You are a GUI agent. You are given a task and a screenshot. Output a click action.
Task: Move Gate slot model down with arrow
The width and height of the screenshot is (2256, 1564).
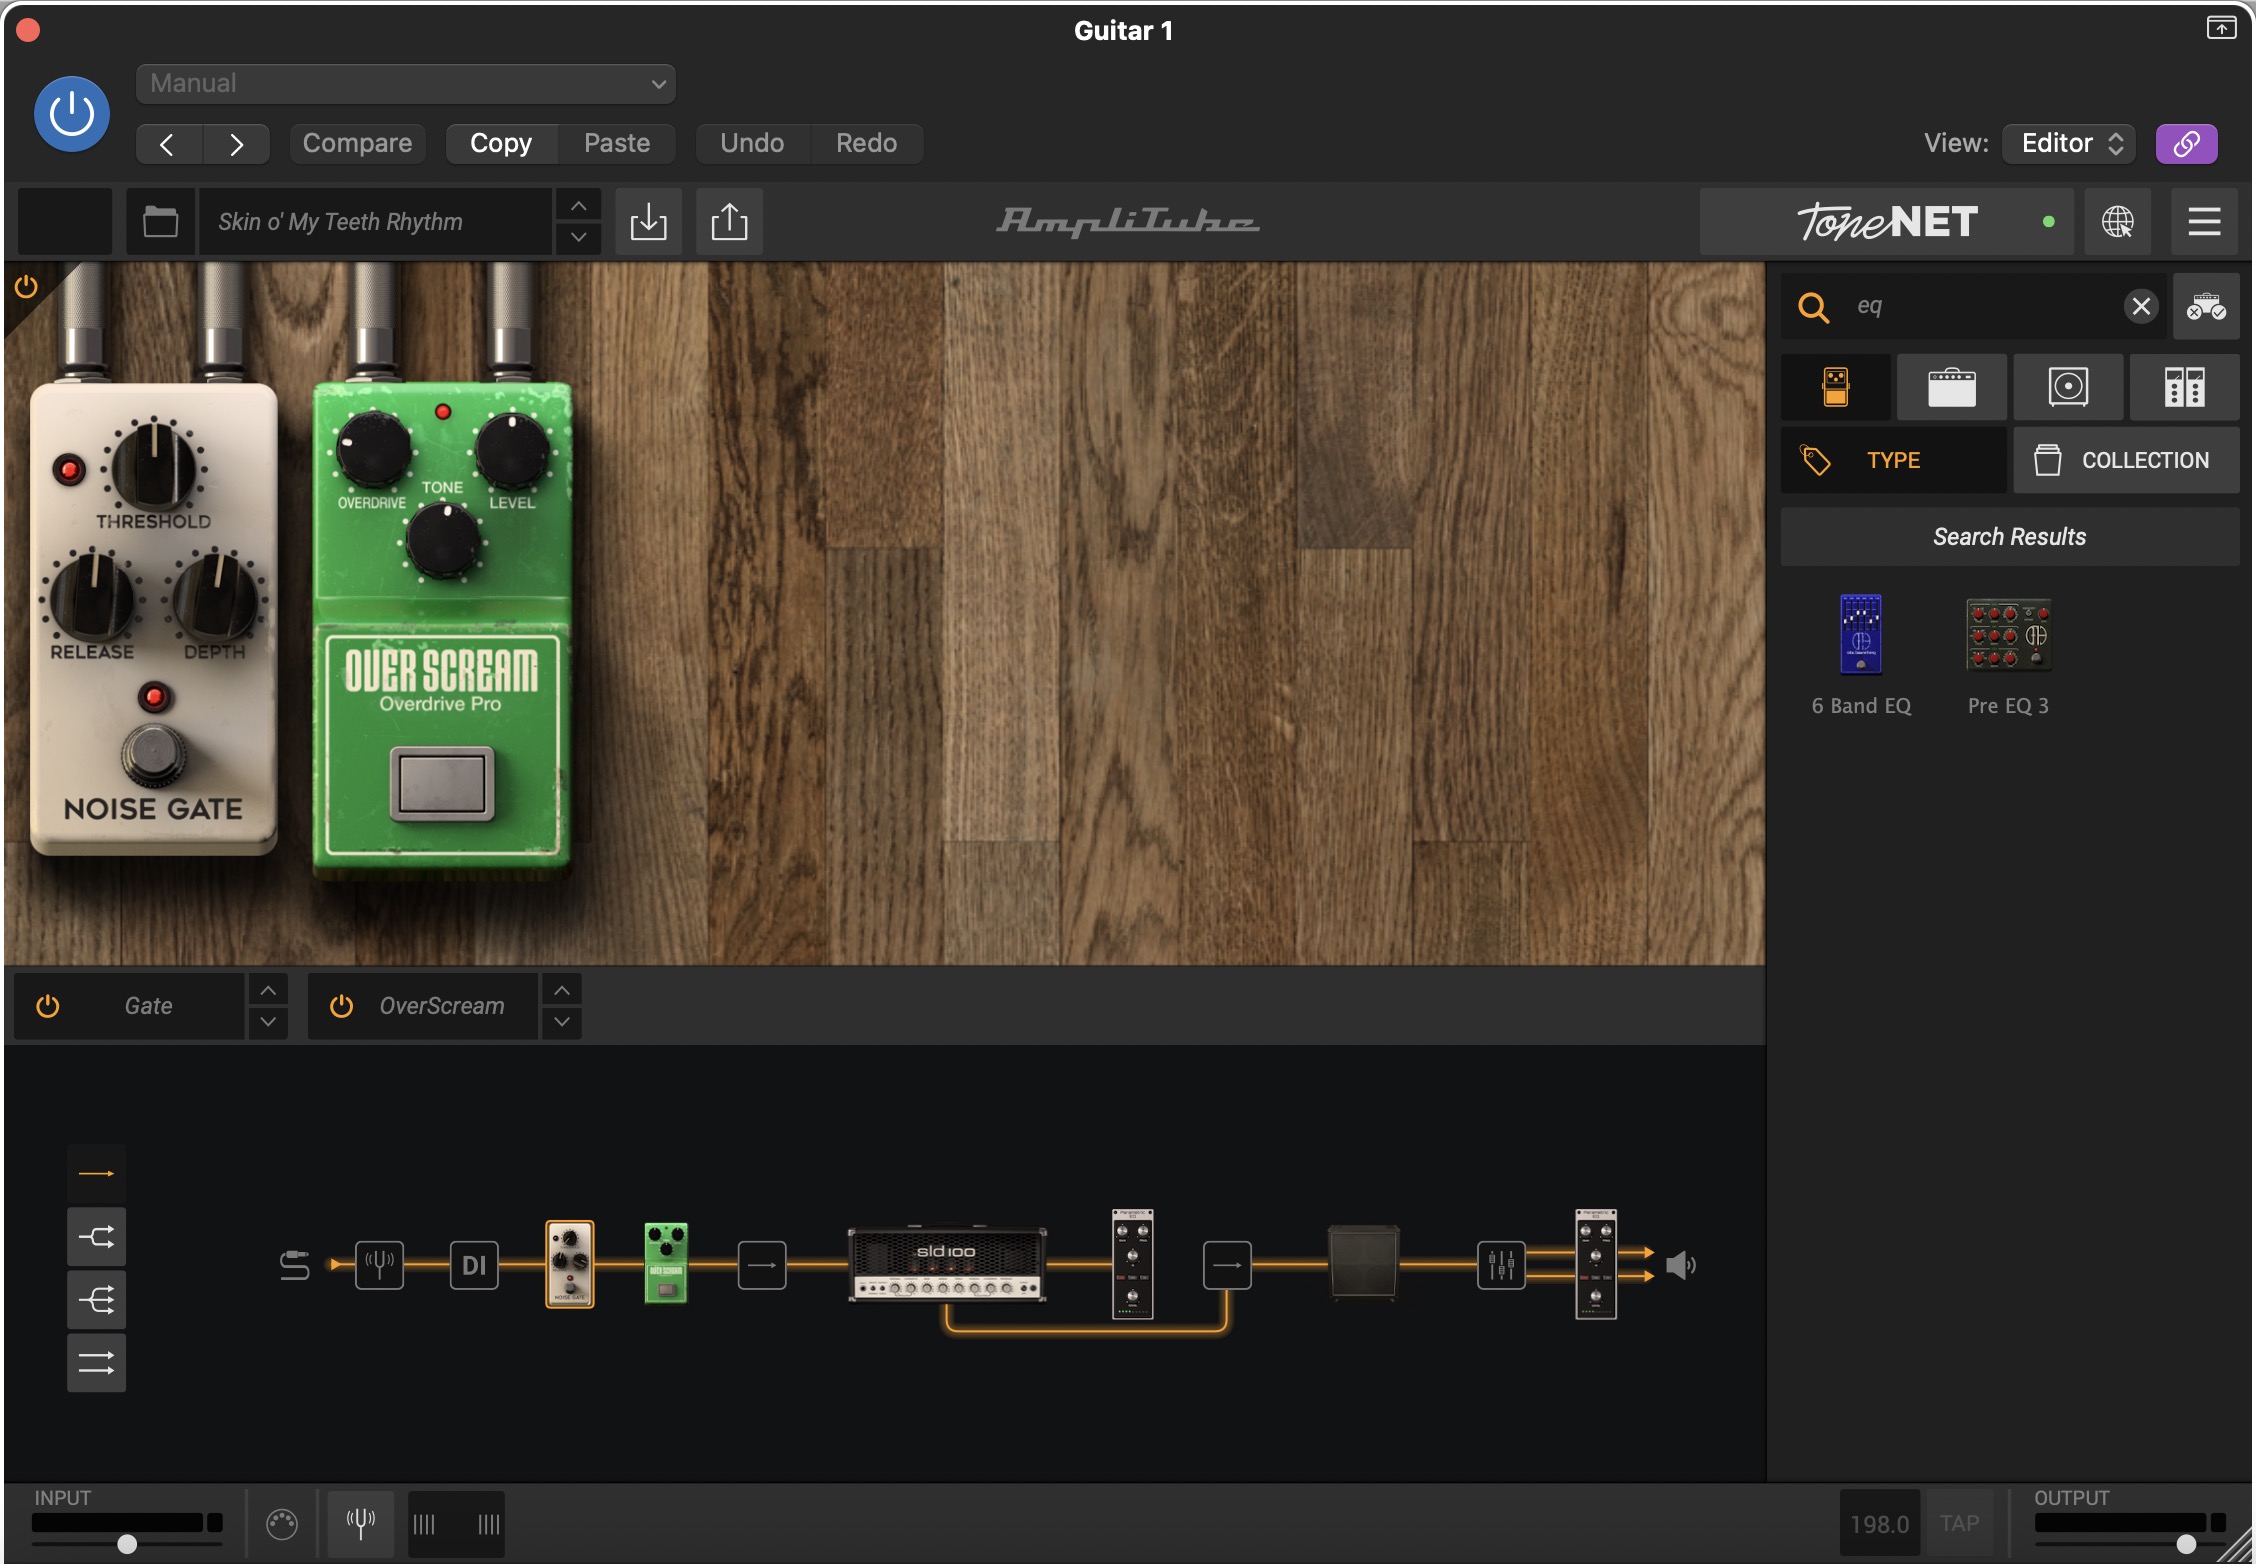pos(267,1022)
